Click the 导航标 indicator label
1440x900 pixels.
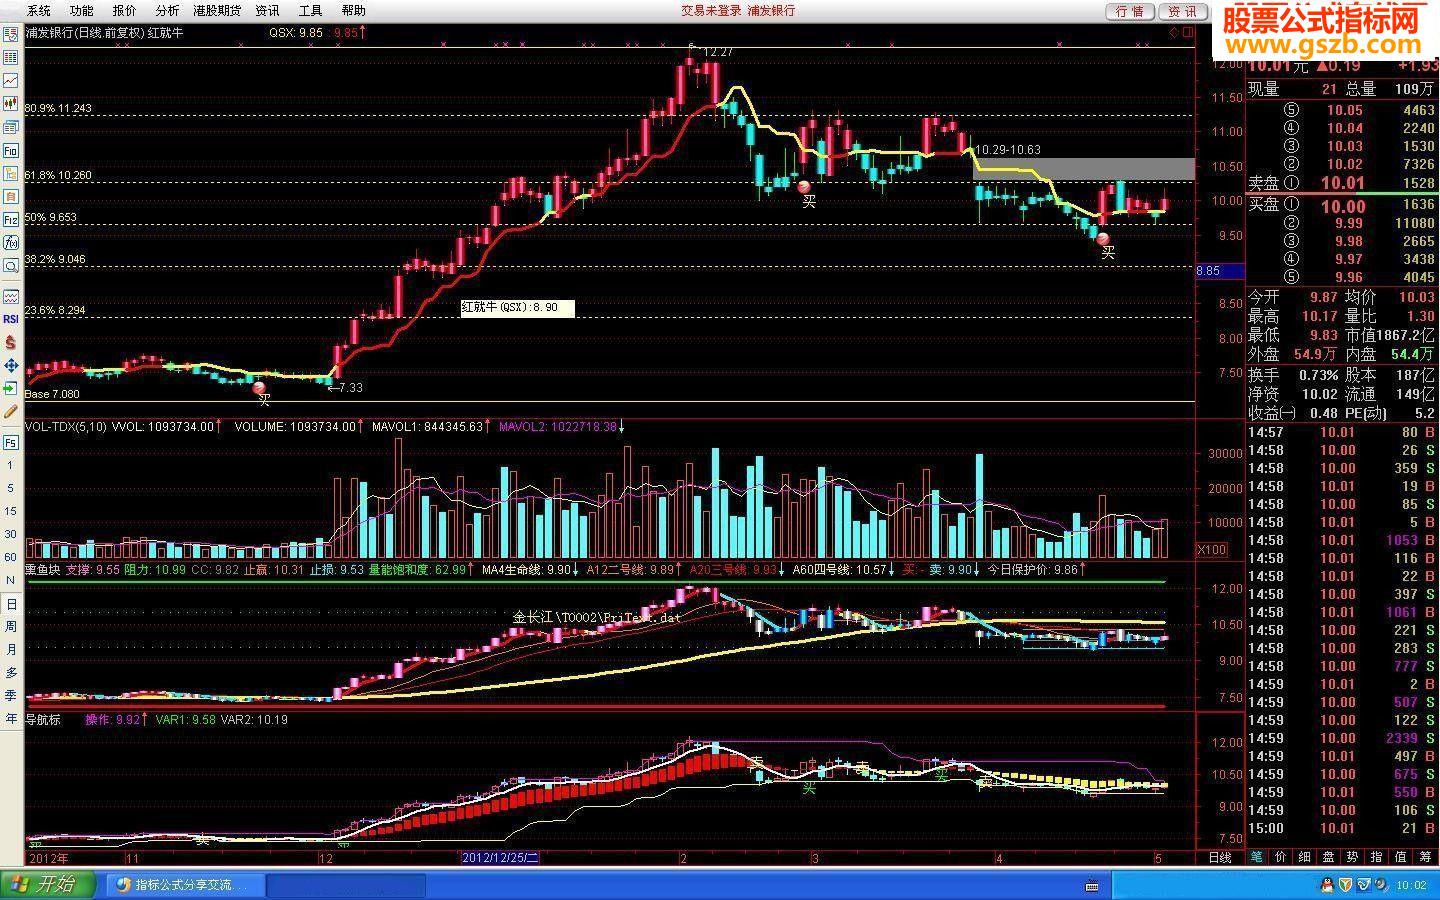[x=43, y=719]
